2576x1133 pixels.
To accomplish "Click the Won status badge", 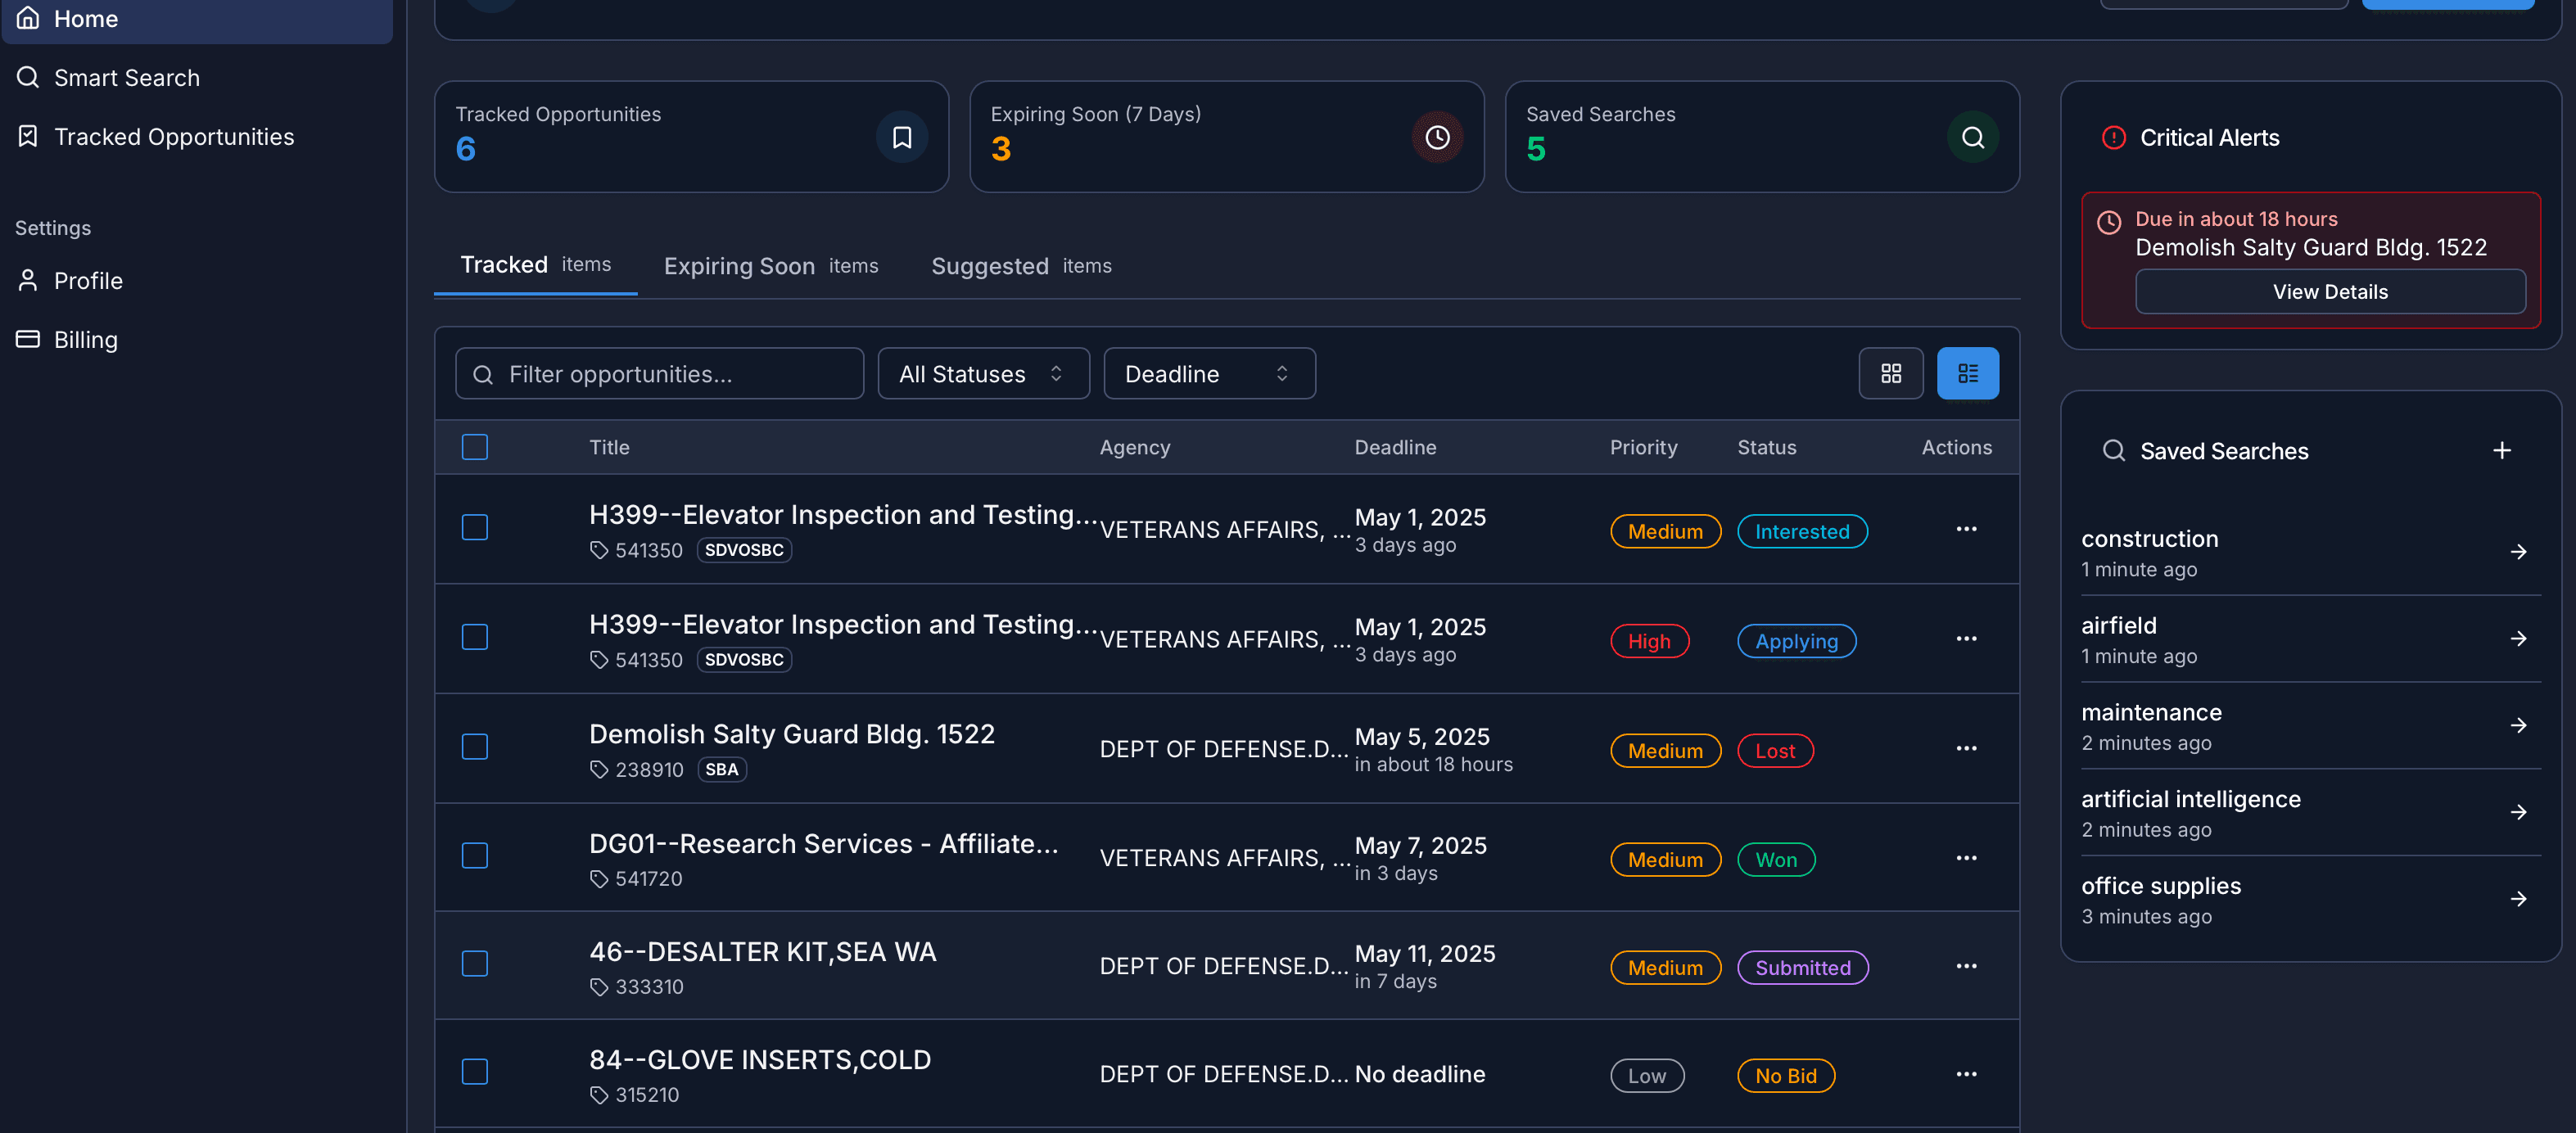I will [1776, 861].
